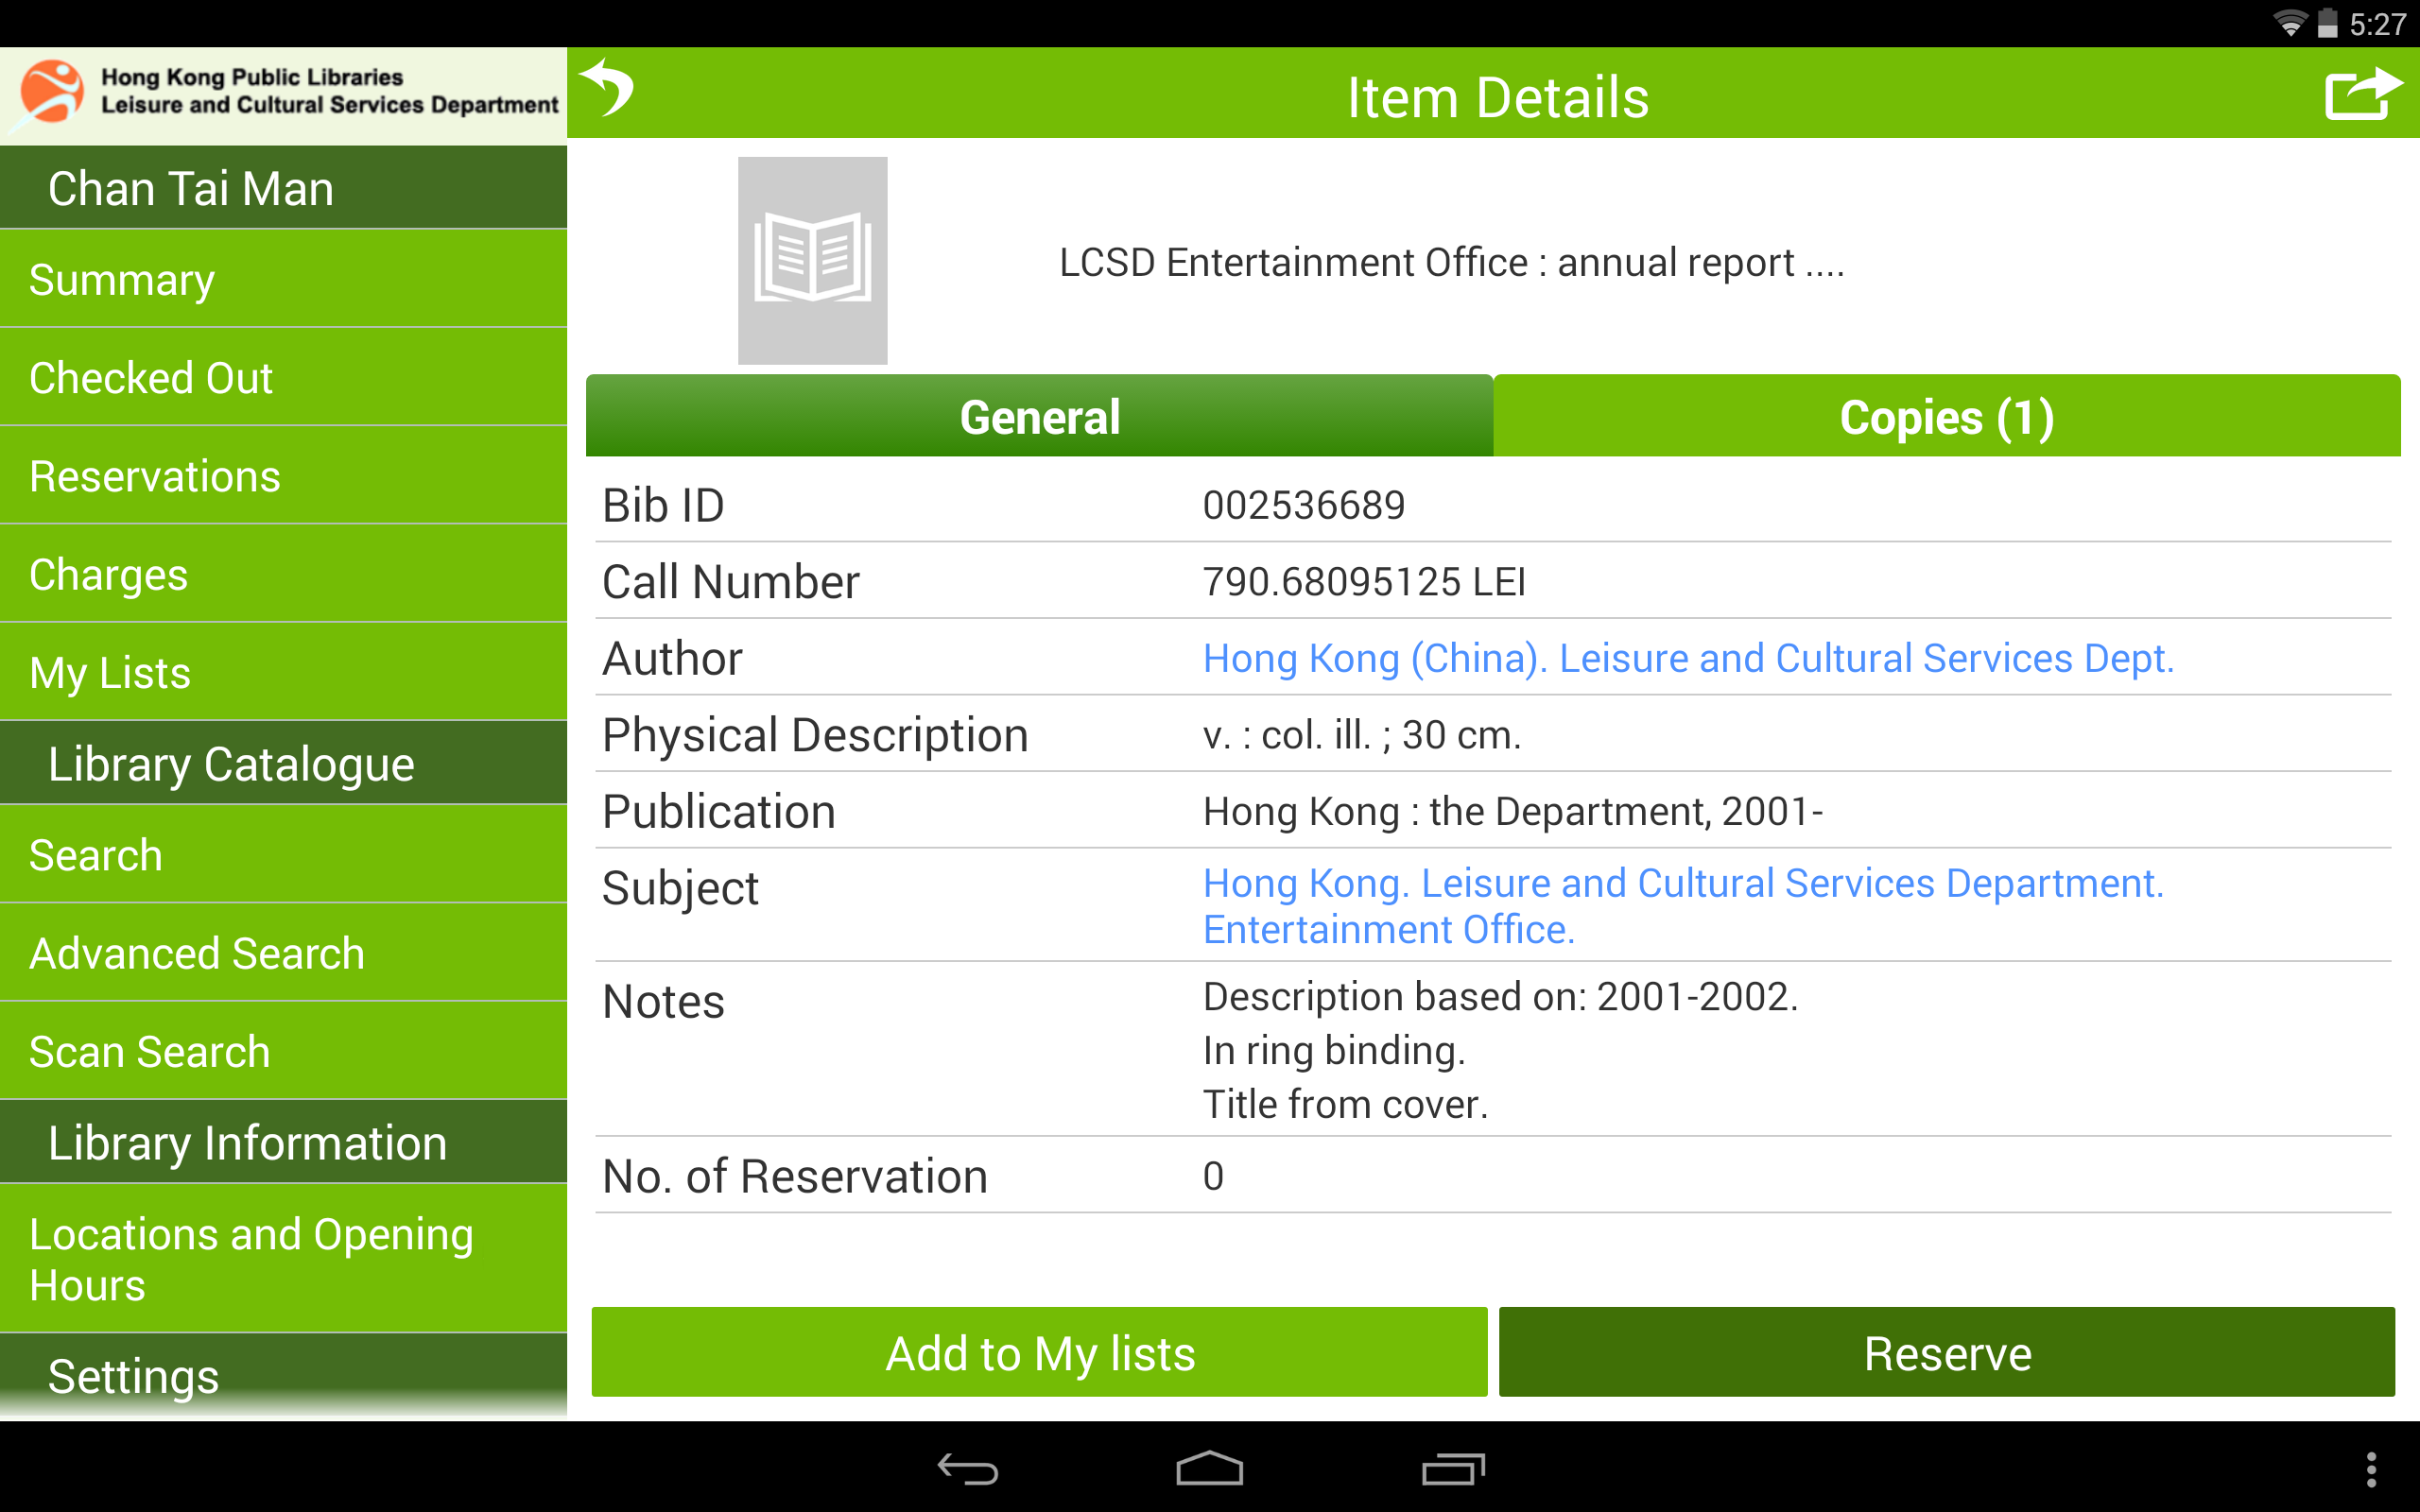Viewport: 2420px width, 1512px height.
Task: Open the three-dot overflow menu
Action: point(2371,1469)
